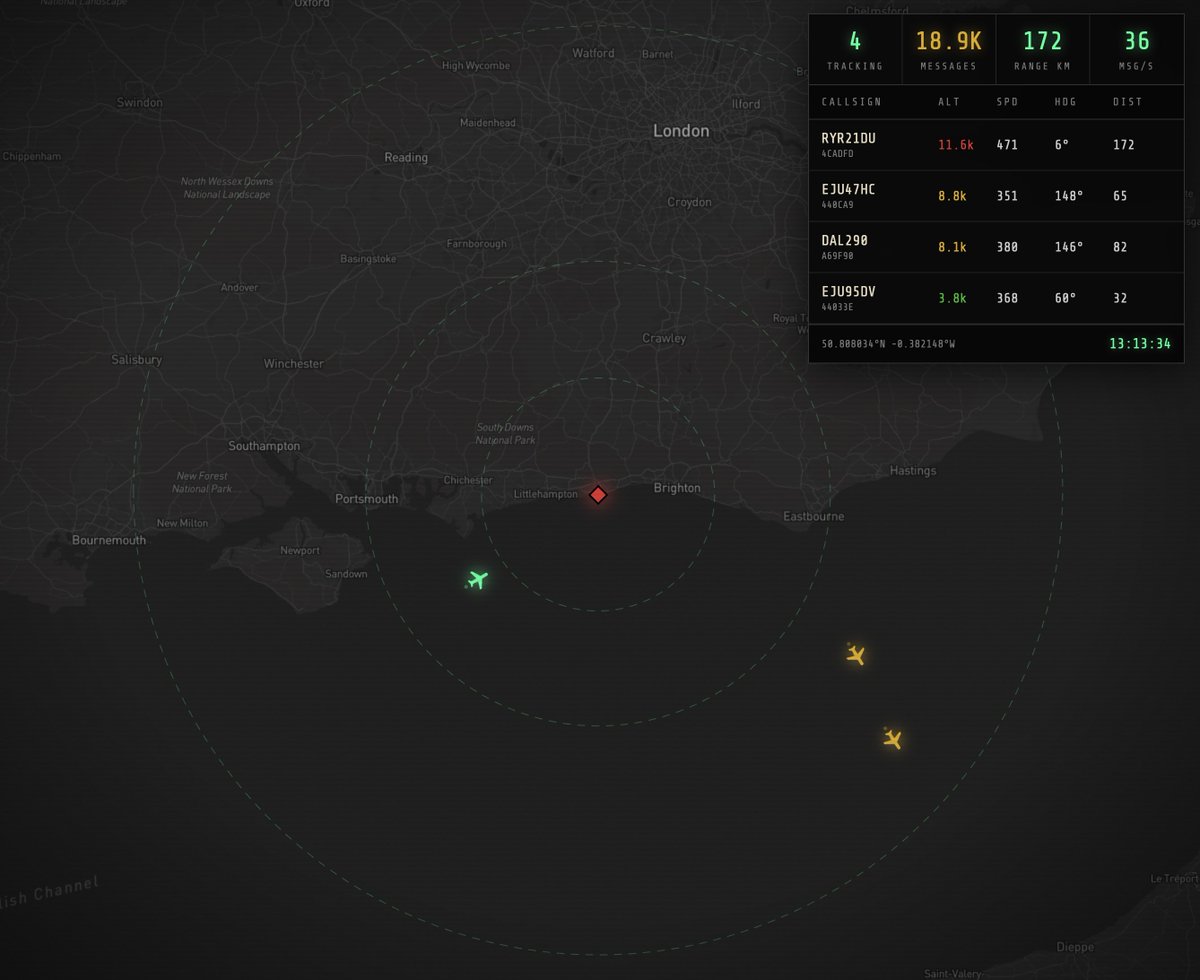Sort by the SPD column header
1200x980 pixels.
[1008, 102]
